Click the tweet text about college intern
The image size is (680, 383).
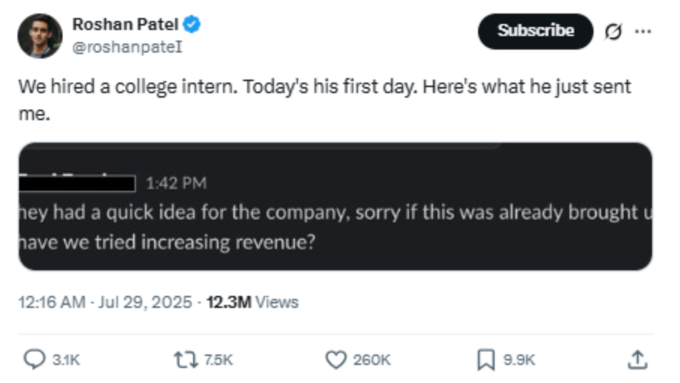[324, 100]
